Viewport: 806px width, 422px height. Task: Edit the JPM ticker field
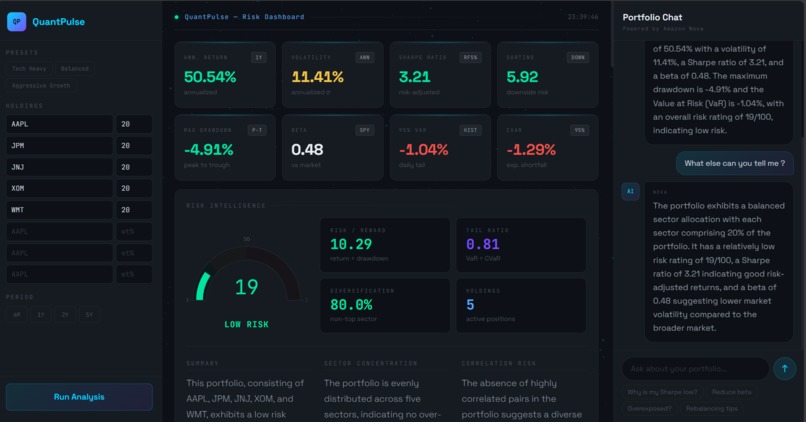(x=60, y=145)
